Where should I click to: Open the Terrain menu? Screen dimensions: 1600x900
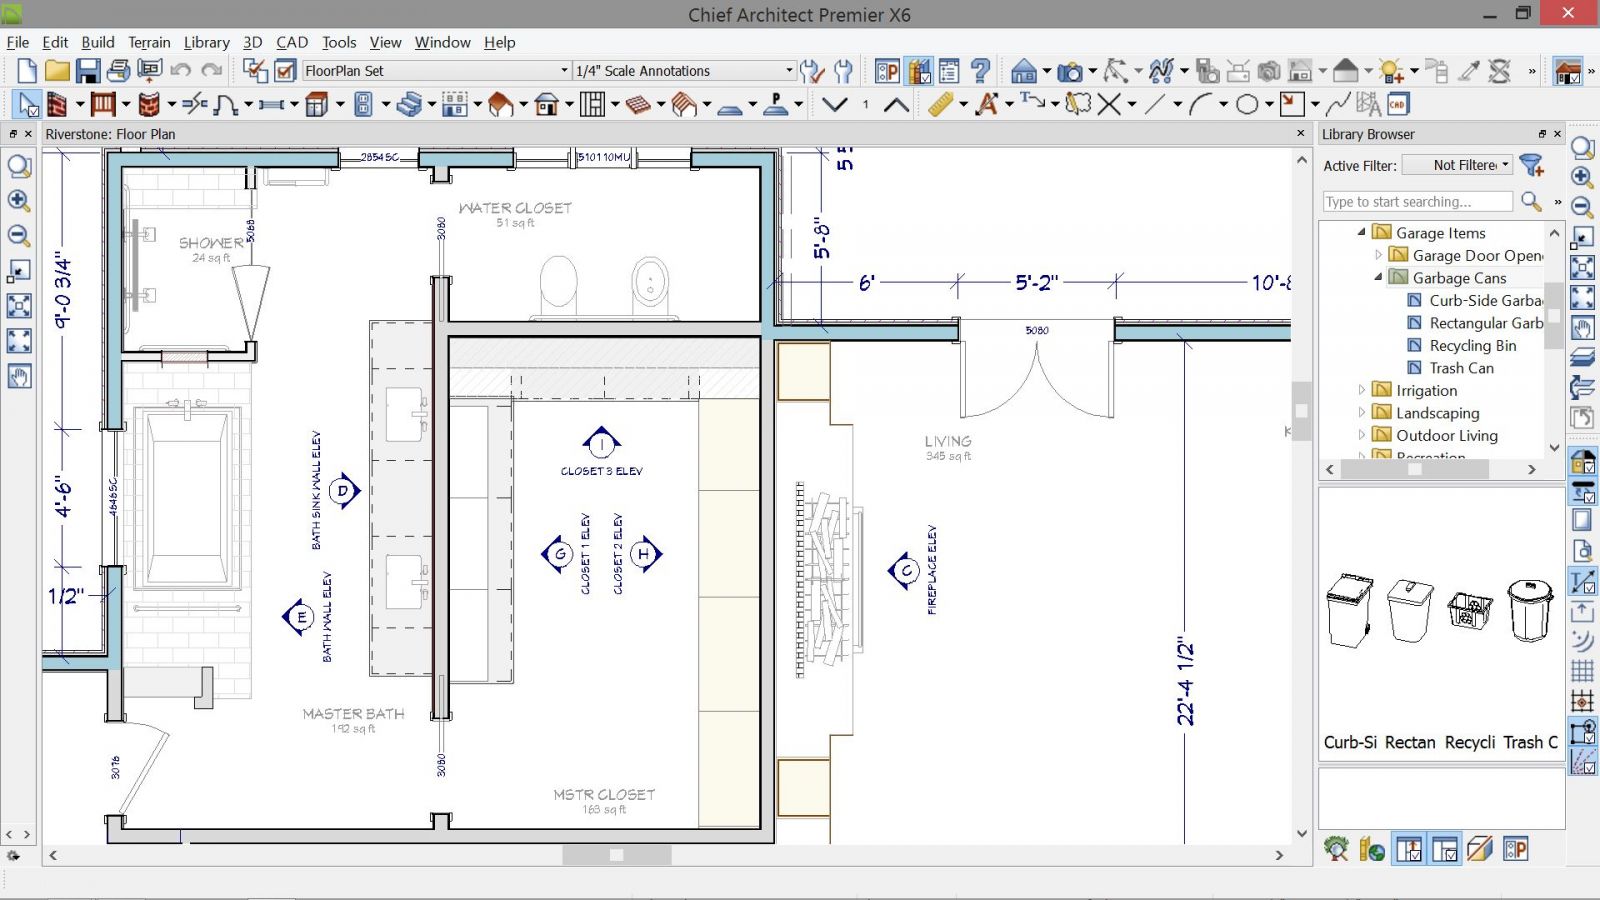click(149, 42)
